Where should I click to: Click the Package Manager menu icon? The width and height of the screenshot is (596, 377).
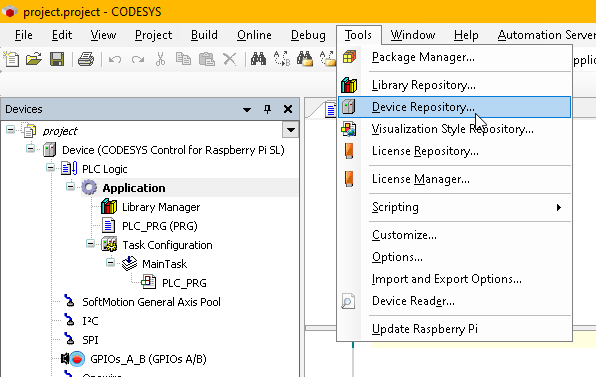[349, 57]
